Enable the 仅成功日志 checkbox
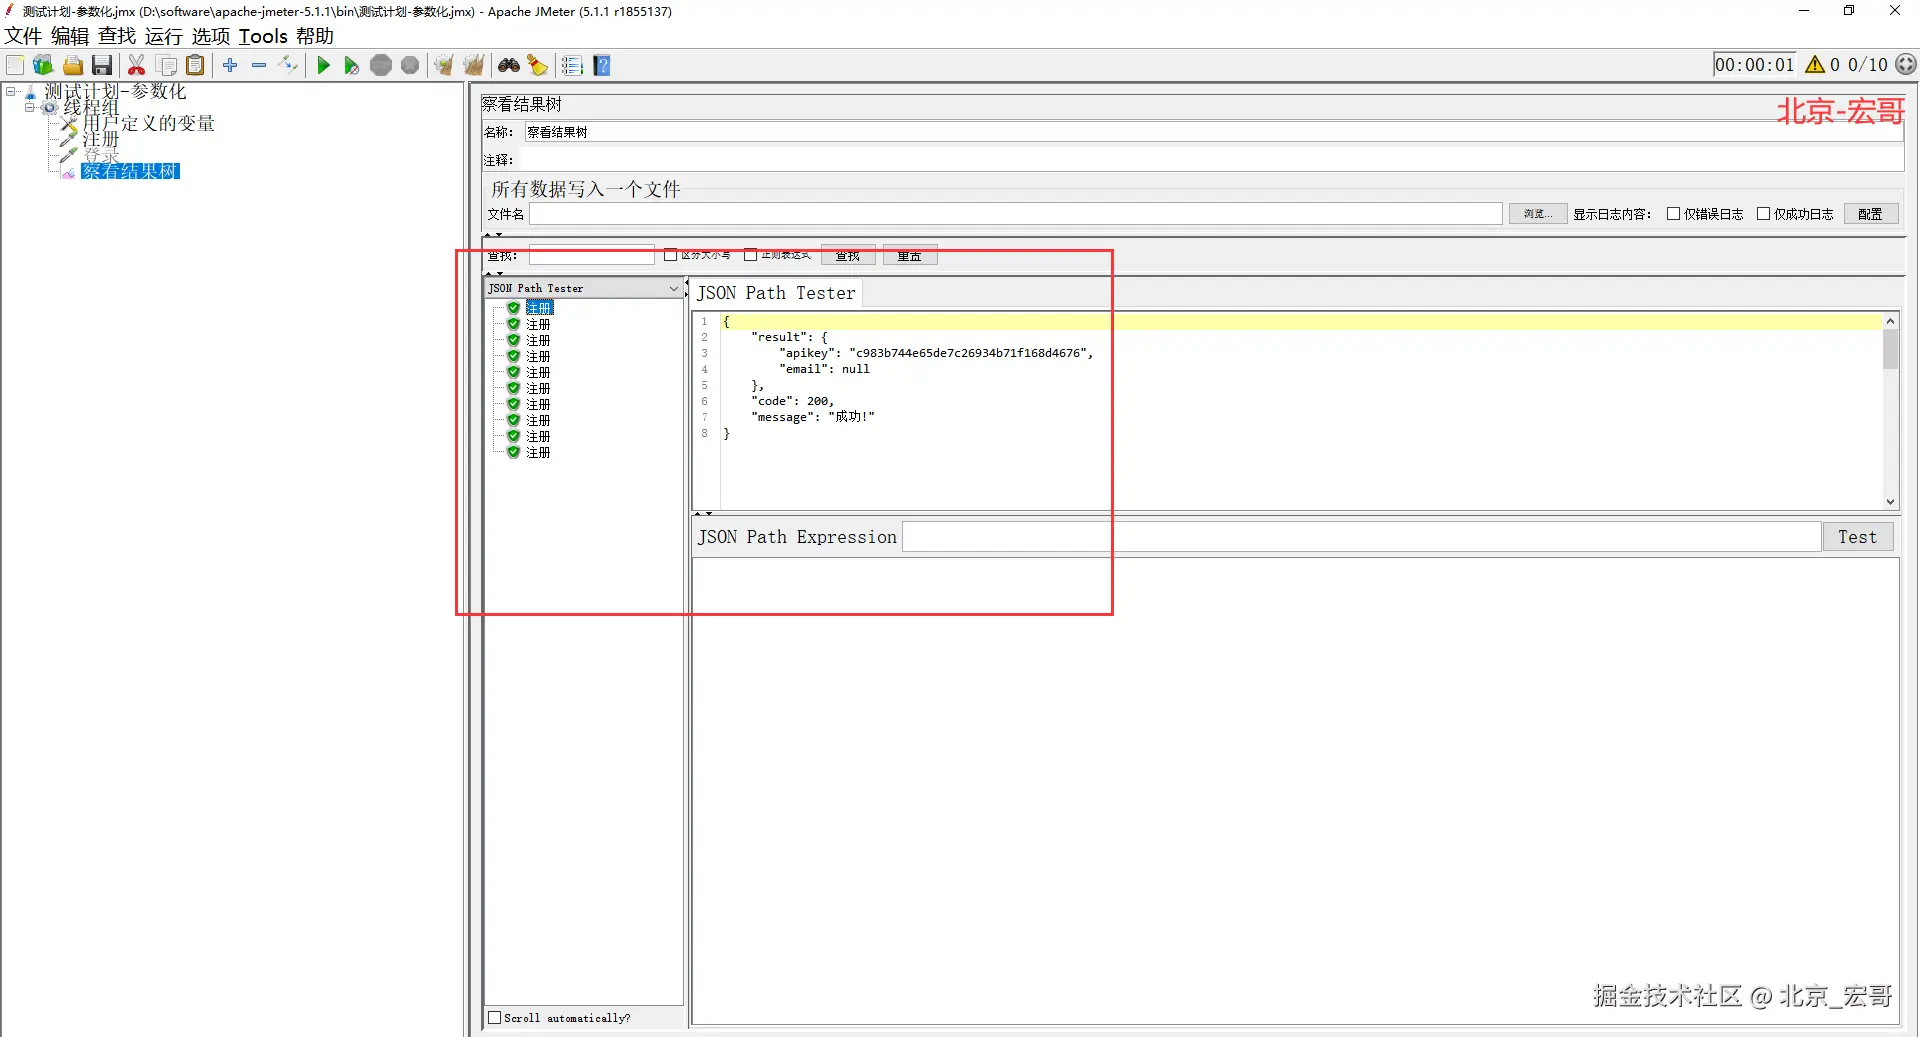This screenshot has height=1037, width=1920. click(x=1763, y=214)
